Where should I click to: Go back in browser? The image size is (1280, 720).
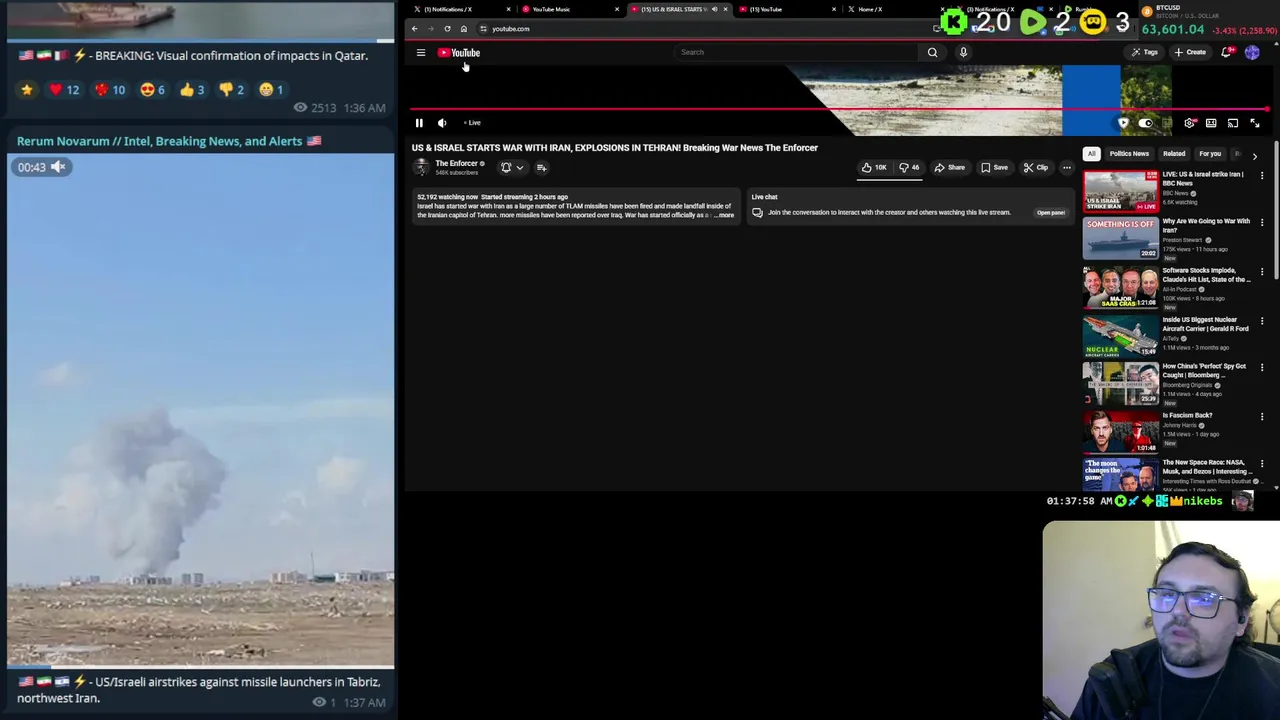[415, 29]
